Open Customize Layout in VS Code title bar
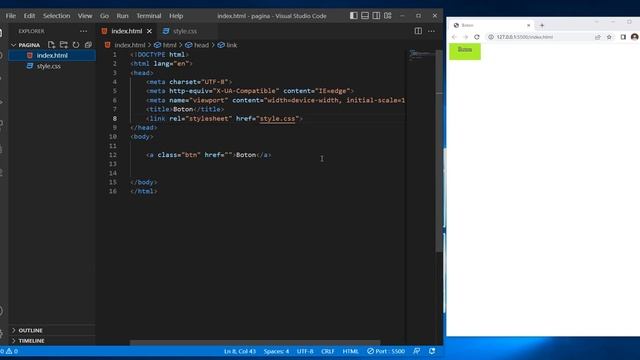The height and width of the screenshot is (360, 640). [x=388, y=16]
